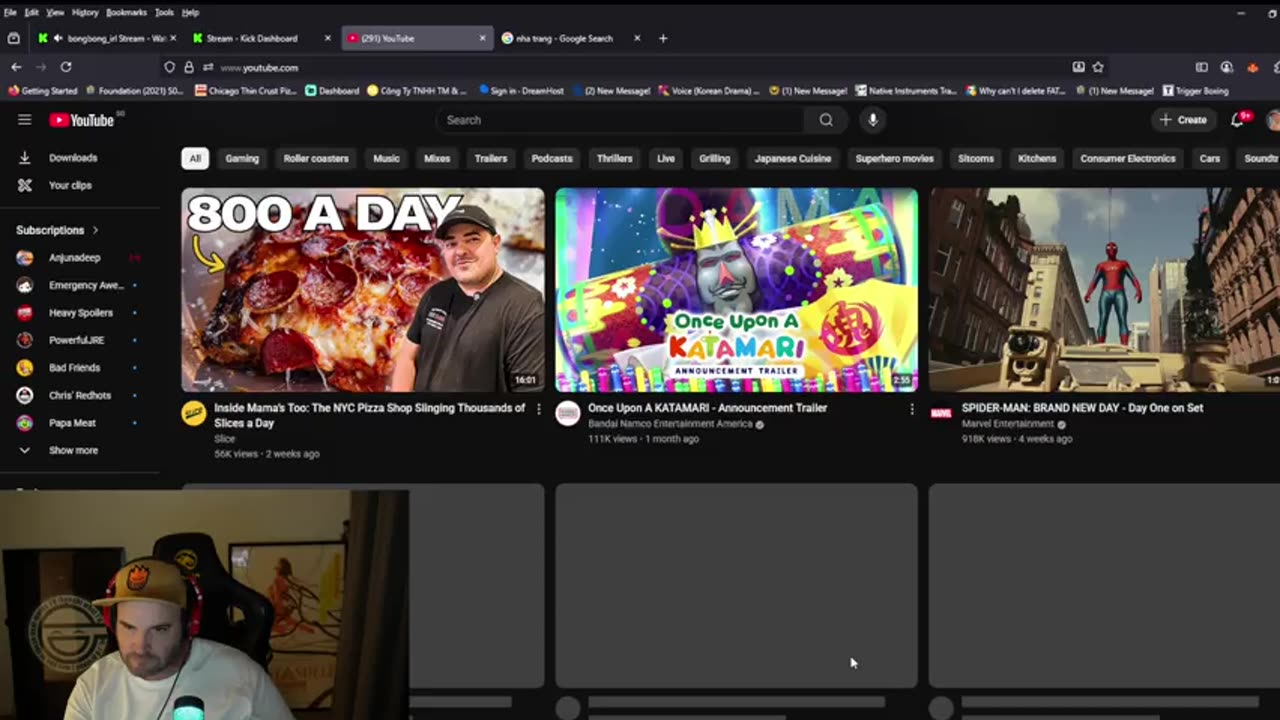1280x720 pixels.
Task: Open Spider-Man Brand New Day title link
Action: tap(1082, 408)
